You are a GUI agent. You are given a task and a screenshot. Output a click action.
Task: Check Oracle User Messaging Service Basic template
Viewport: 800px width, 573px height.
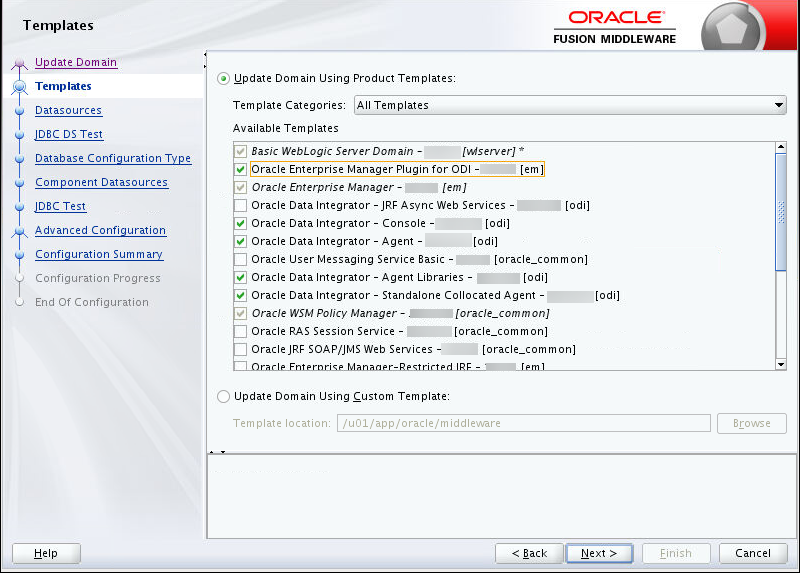[x=240, y=259]
